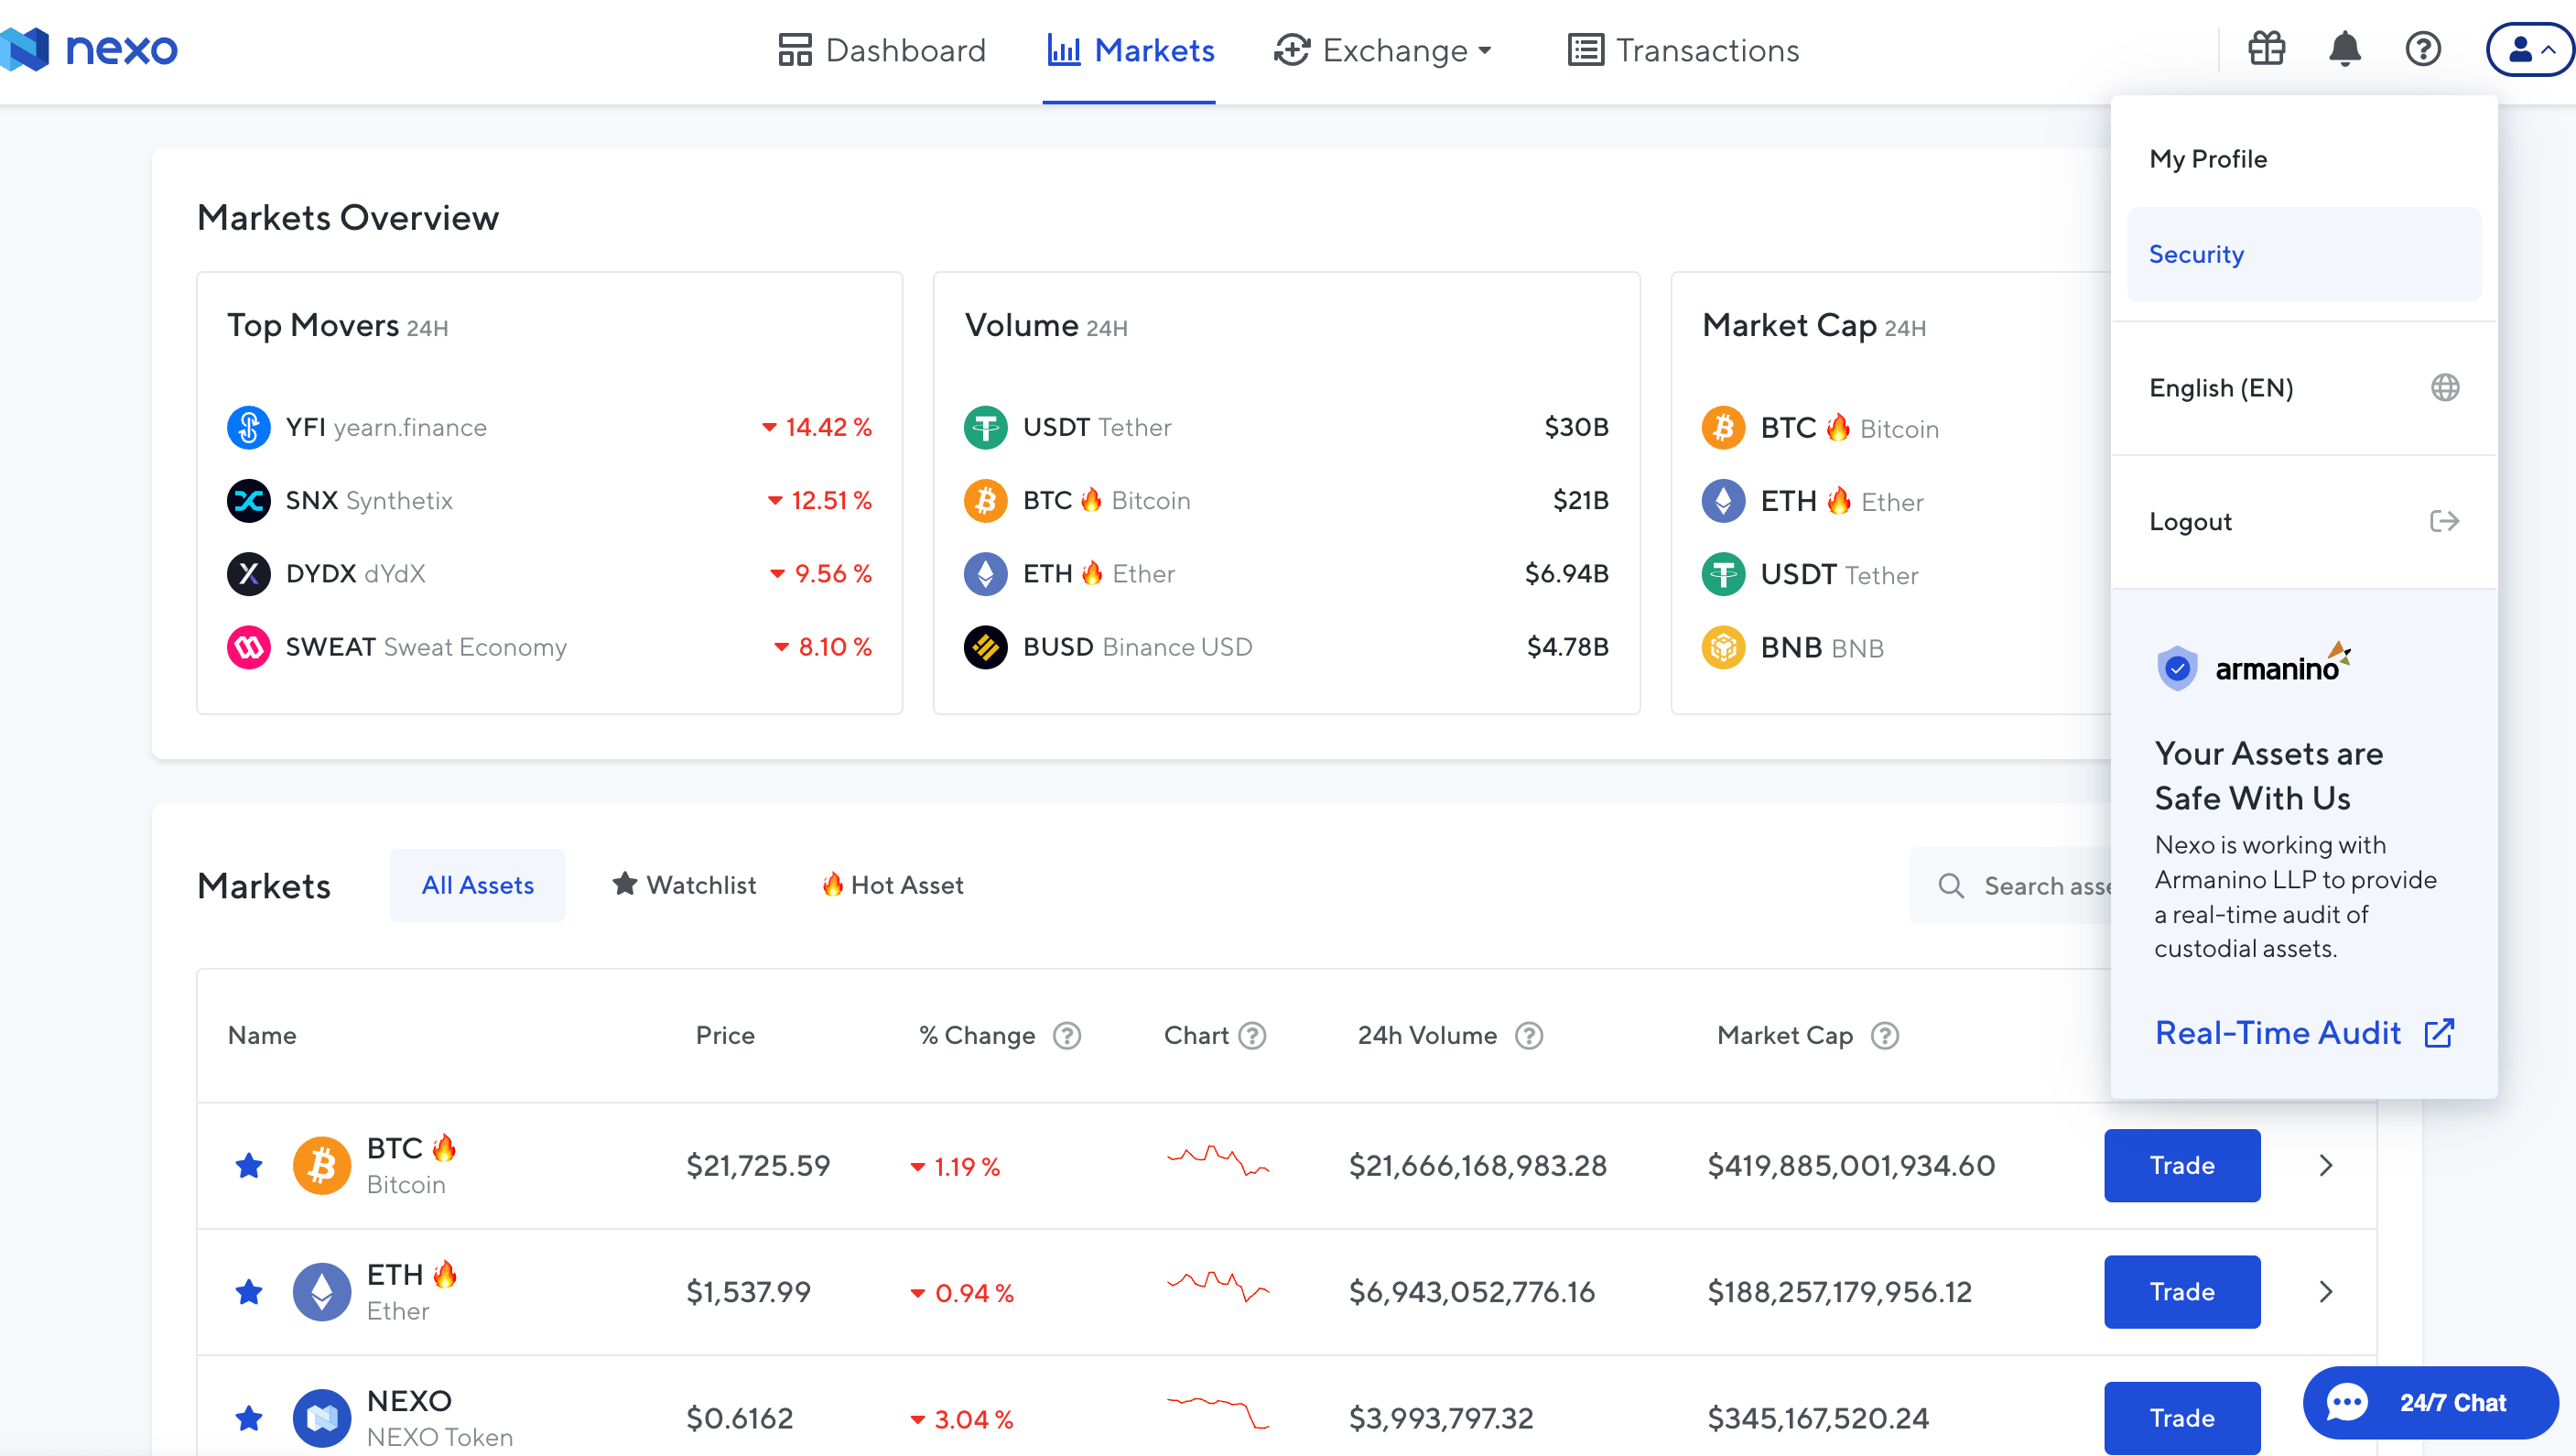Click the Market Cap column help icon
The width and height of the screenshot is (2576, 1456).
tap(1884, 1035)
